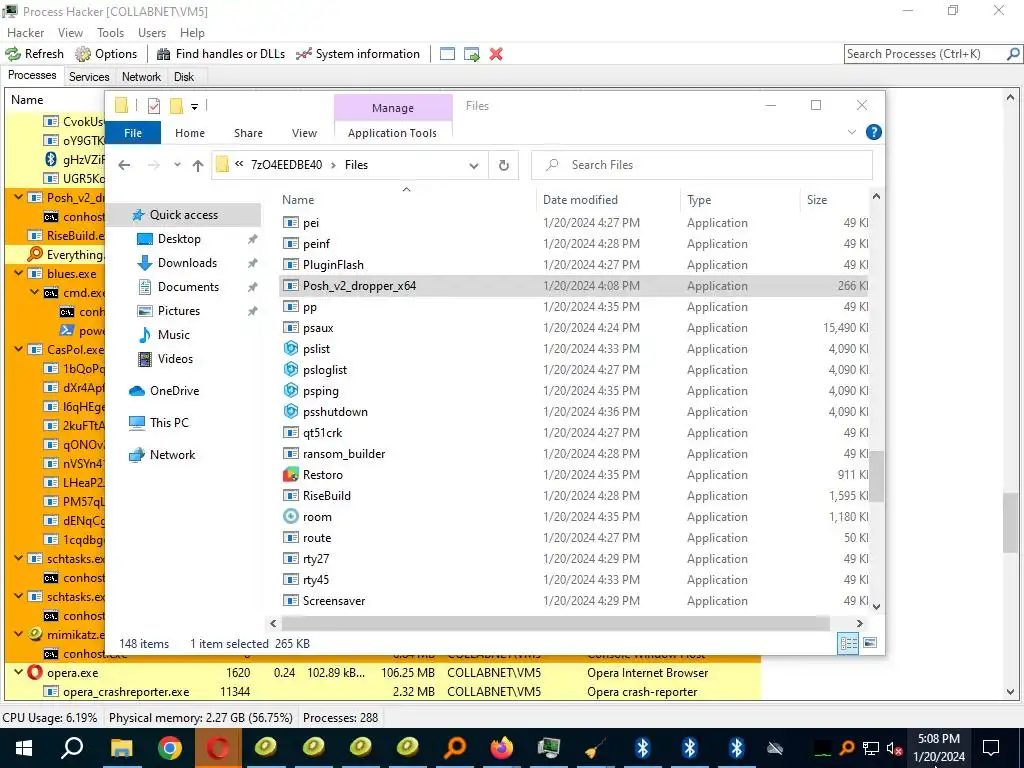
Task: Select opera_crashreporter.exe process row
Action: (x=383, y=692)
